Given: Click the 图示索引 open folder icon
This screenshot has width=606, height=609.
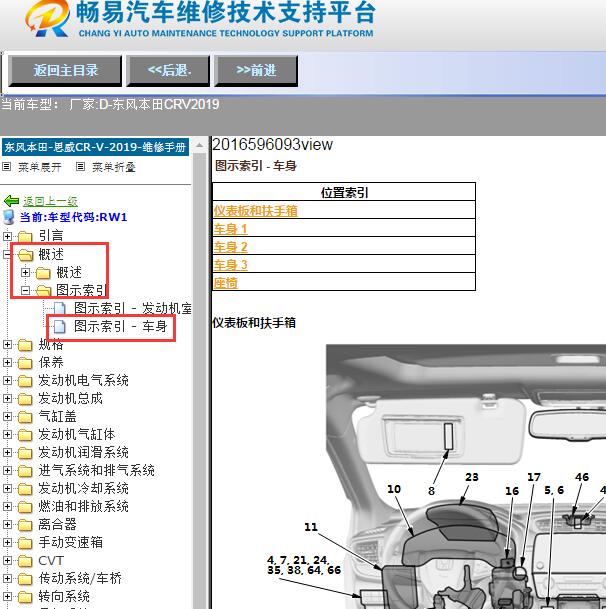Looking at the screenshot, I should coord(44,291).
